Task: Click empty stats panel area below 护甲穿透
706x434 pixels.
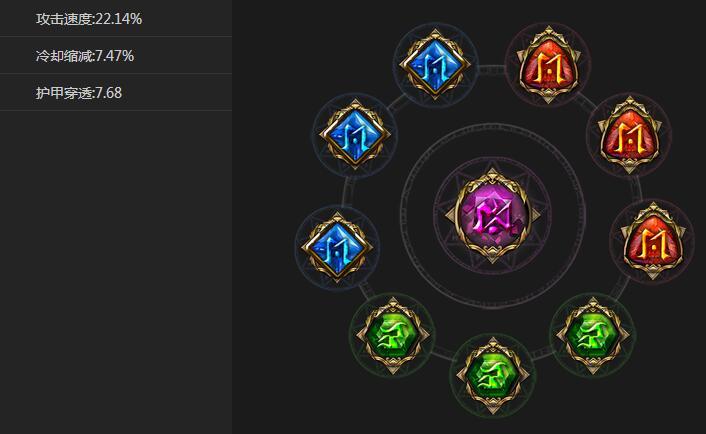Action: [x=116, y=272]
